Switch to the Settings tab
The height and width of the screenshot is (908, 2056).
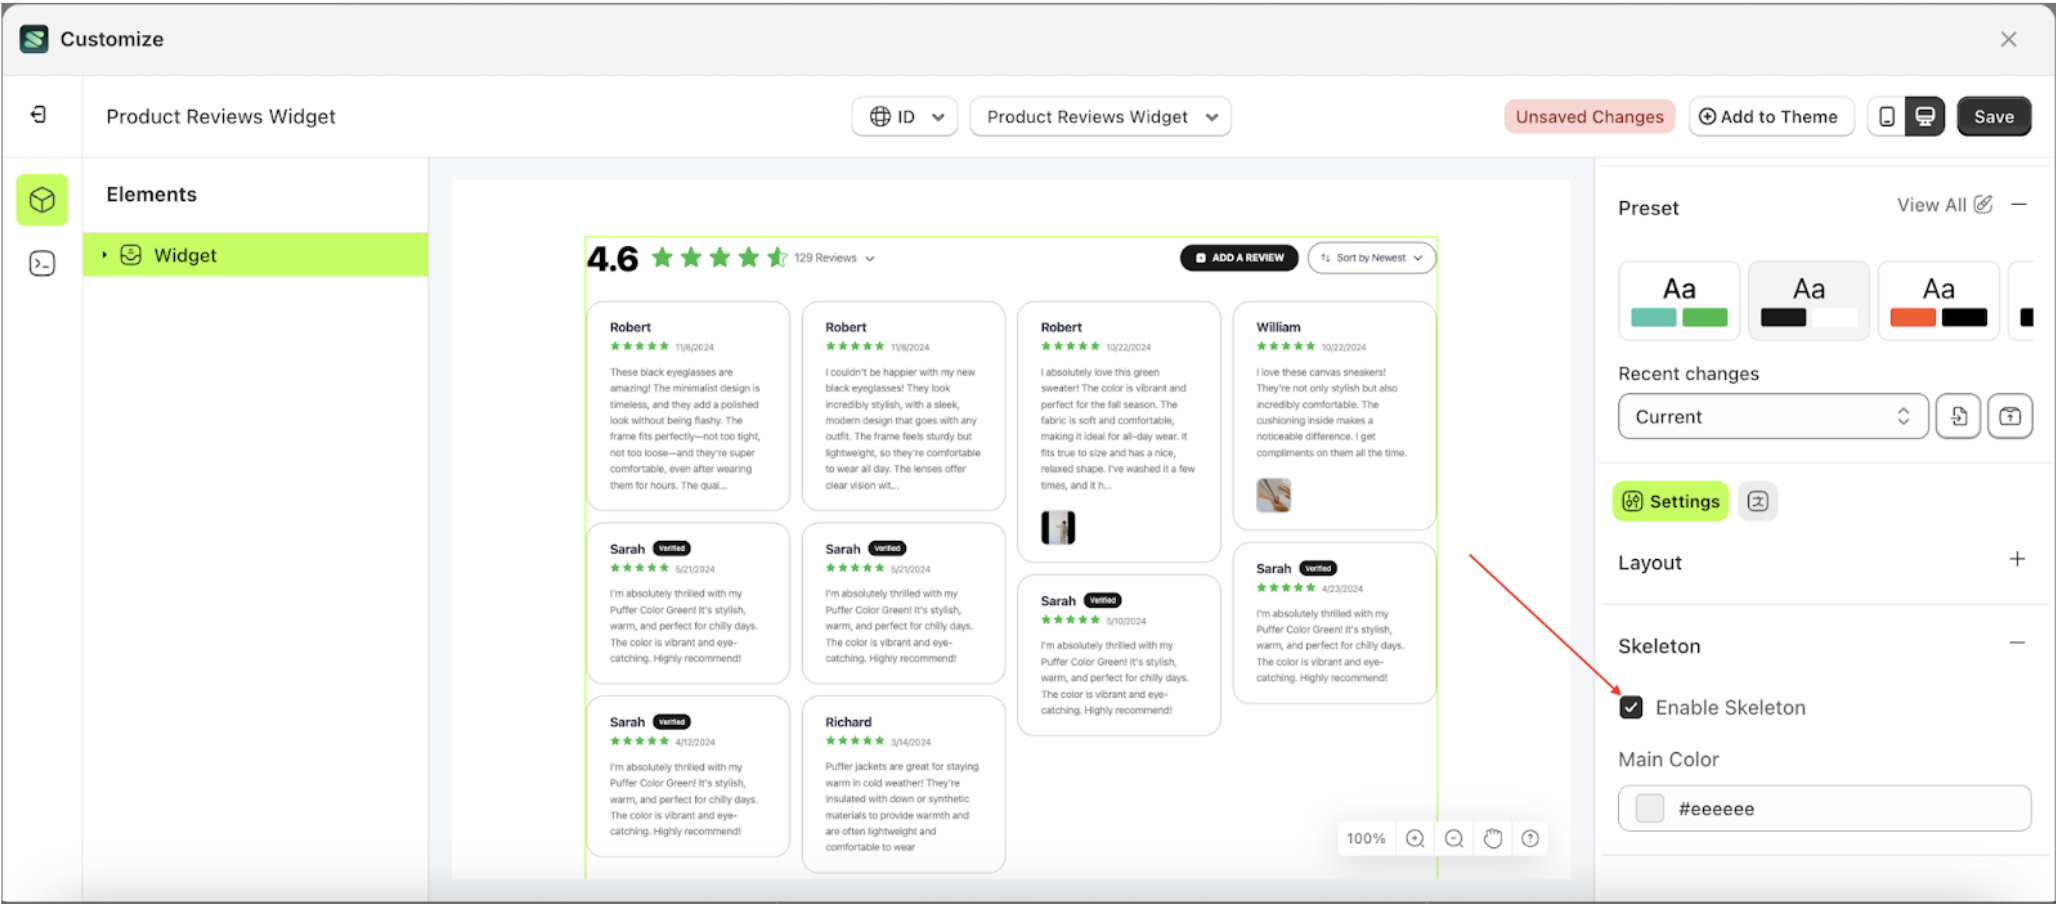(x=1670, y=501)
